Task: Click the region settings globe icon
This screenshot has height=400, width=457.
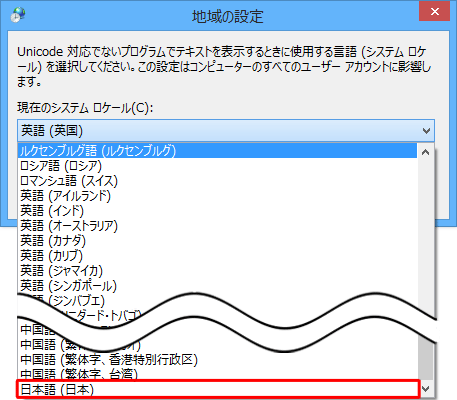Action: pyautogui.click(x=18, y=15)
